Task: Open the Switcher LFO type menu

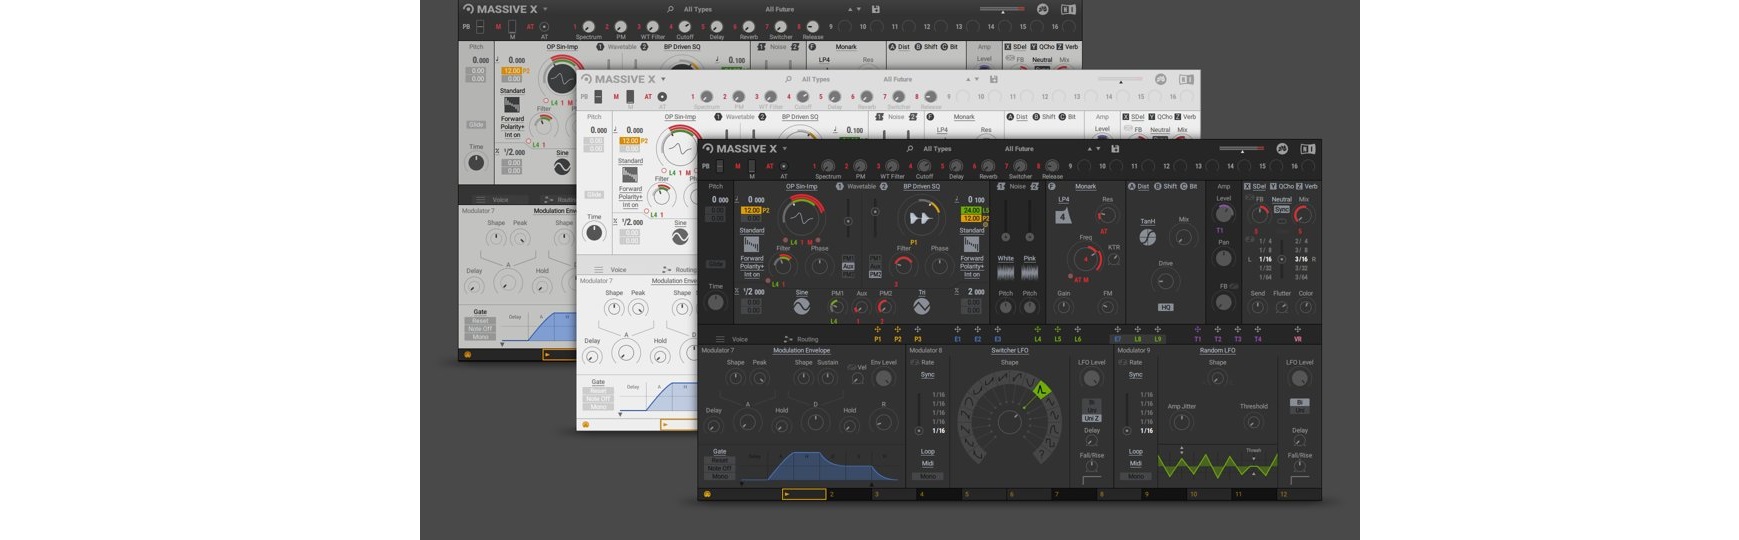Action: (1009, 351)
